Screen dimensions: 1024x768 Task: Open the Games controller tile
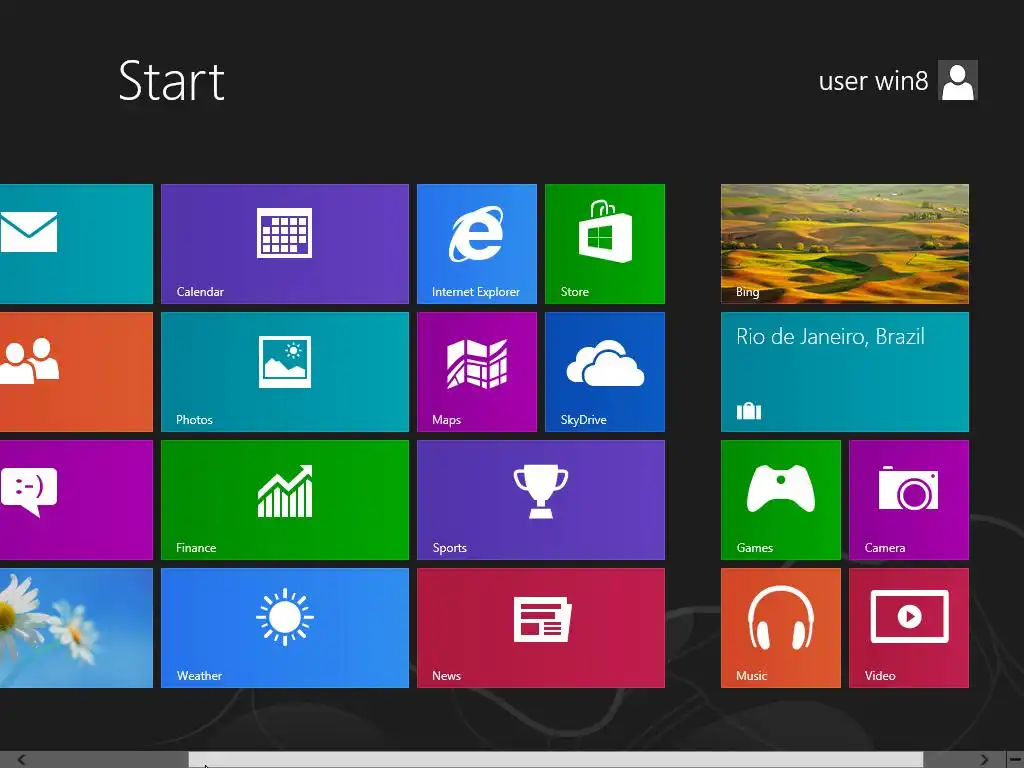[x=780, y=500]
